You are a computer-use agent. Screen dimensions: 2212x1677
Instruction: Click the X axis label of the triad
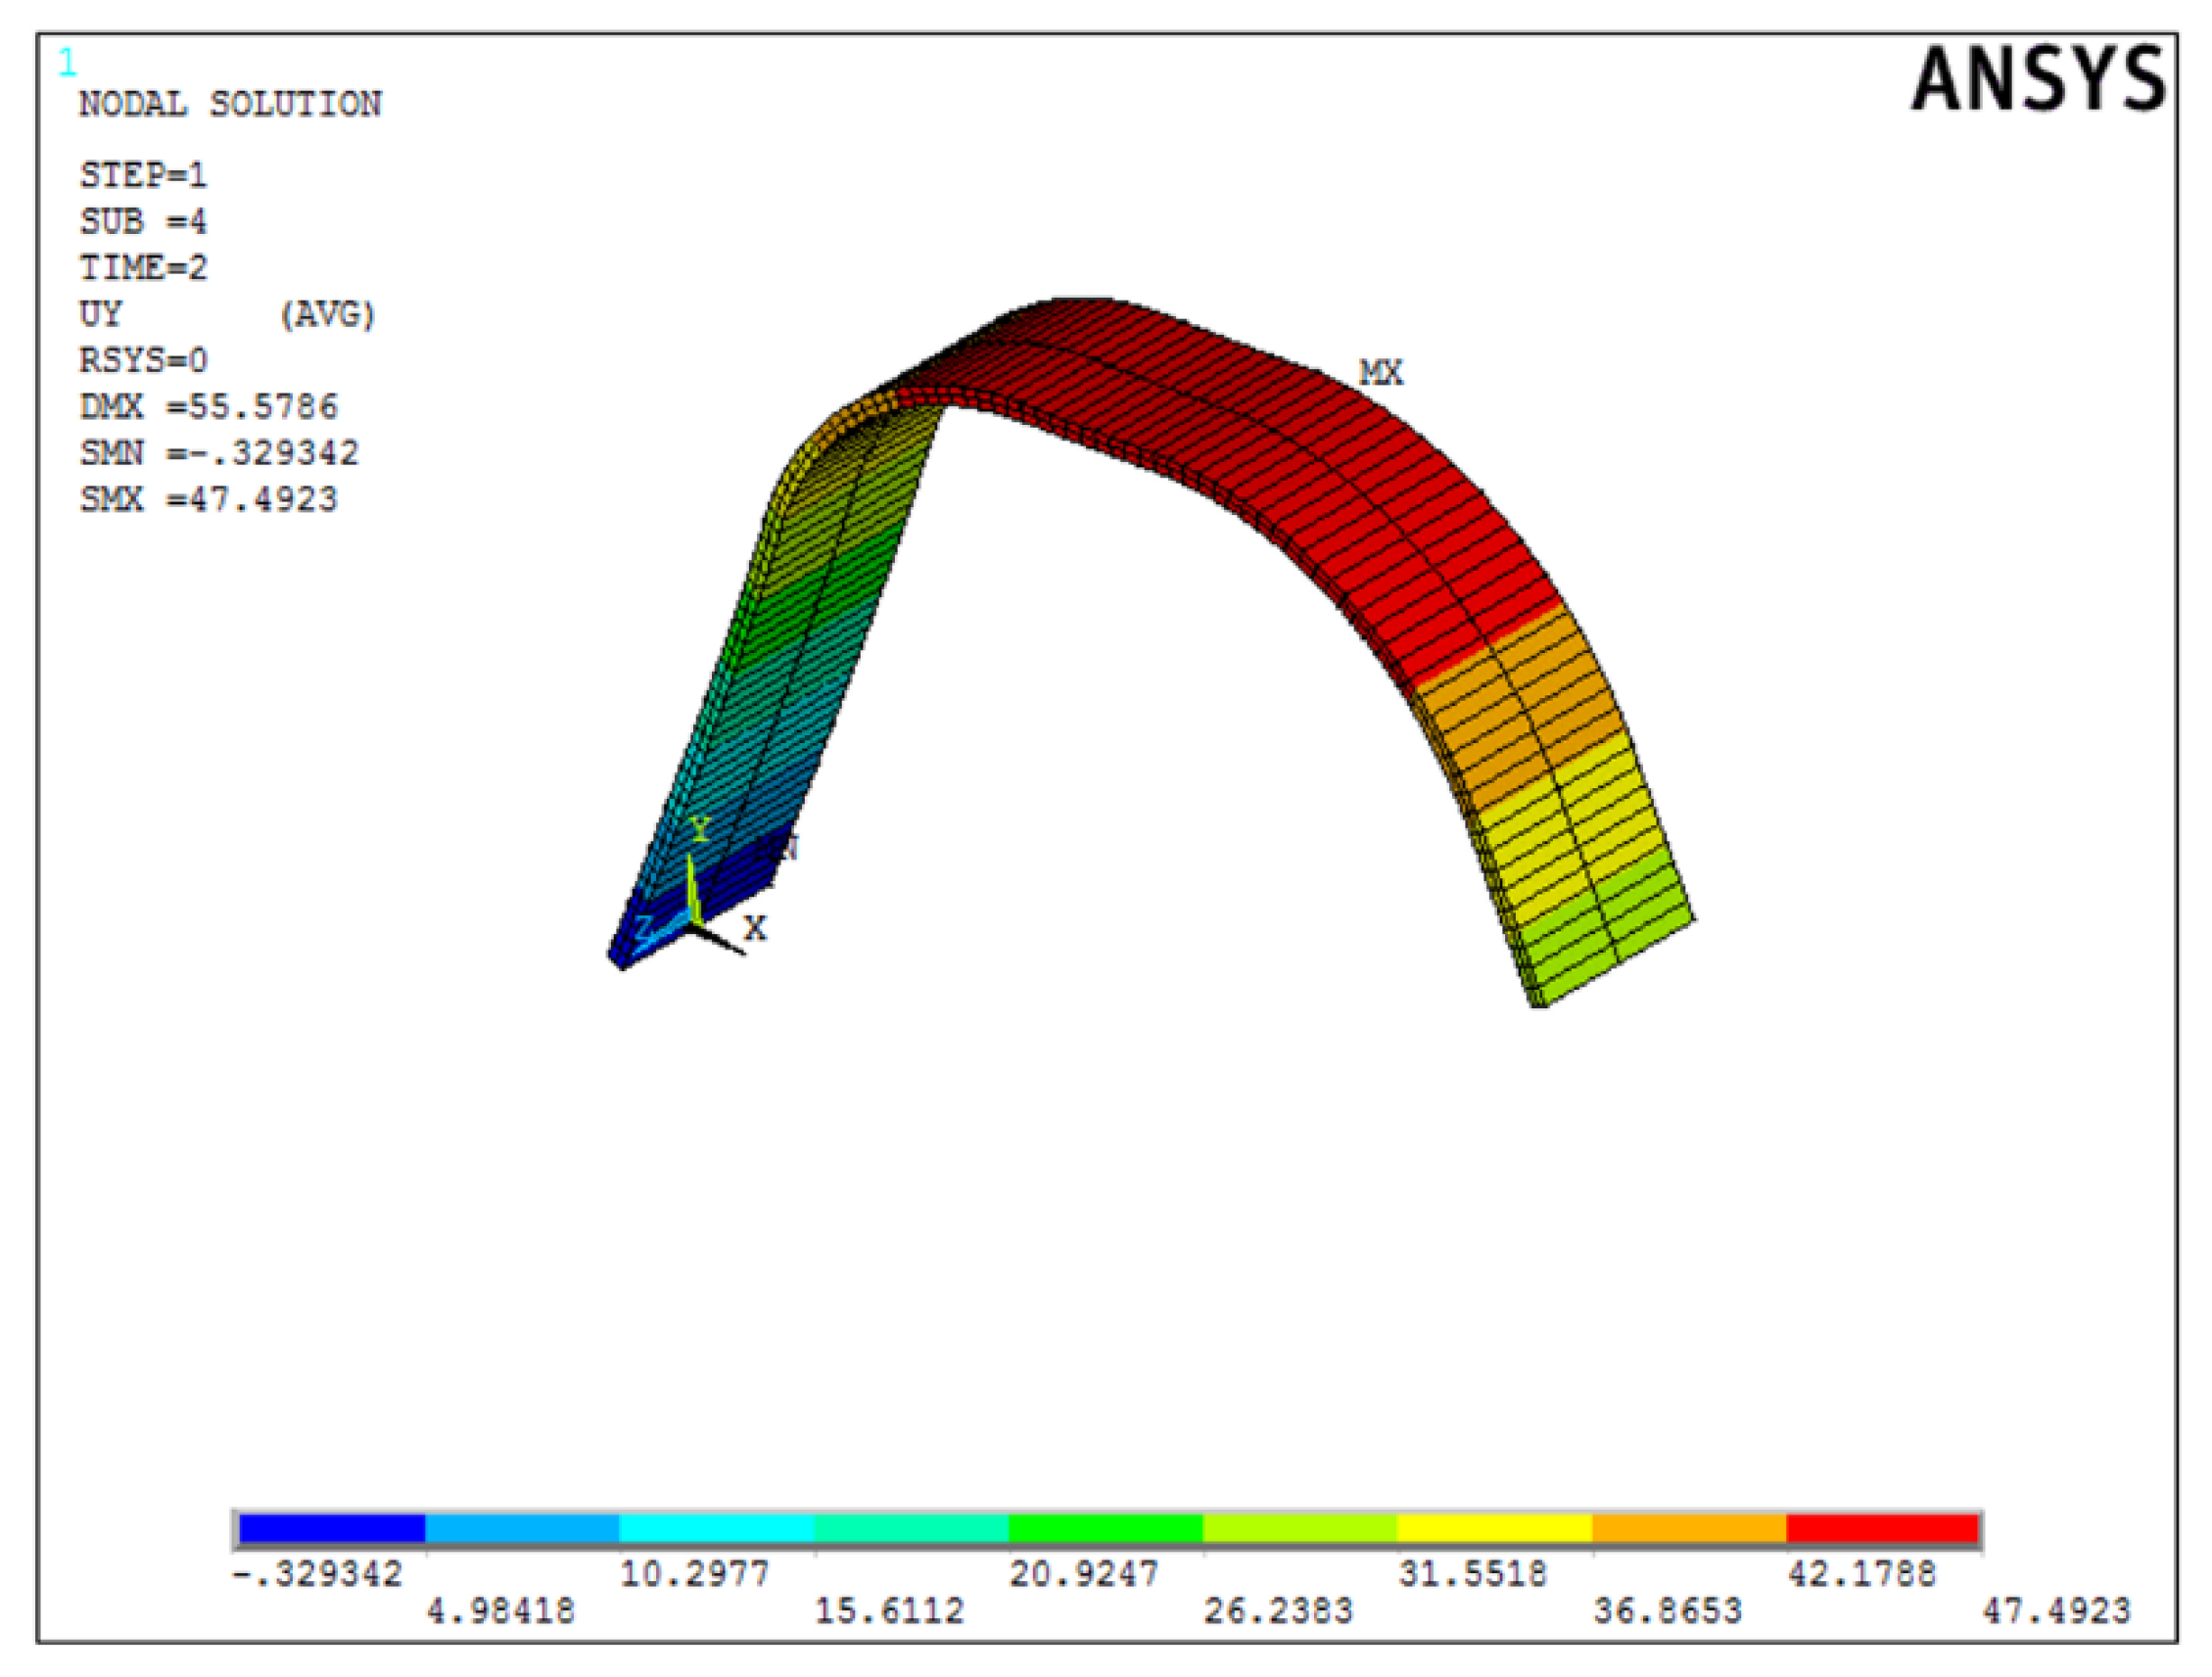[x=755, y=928]
